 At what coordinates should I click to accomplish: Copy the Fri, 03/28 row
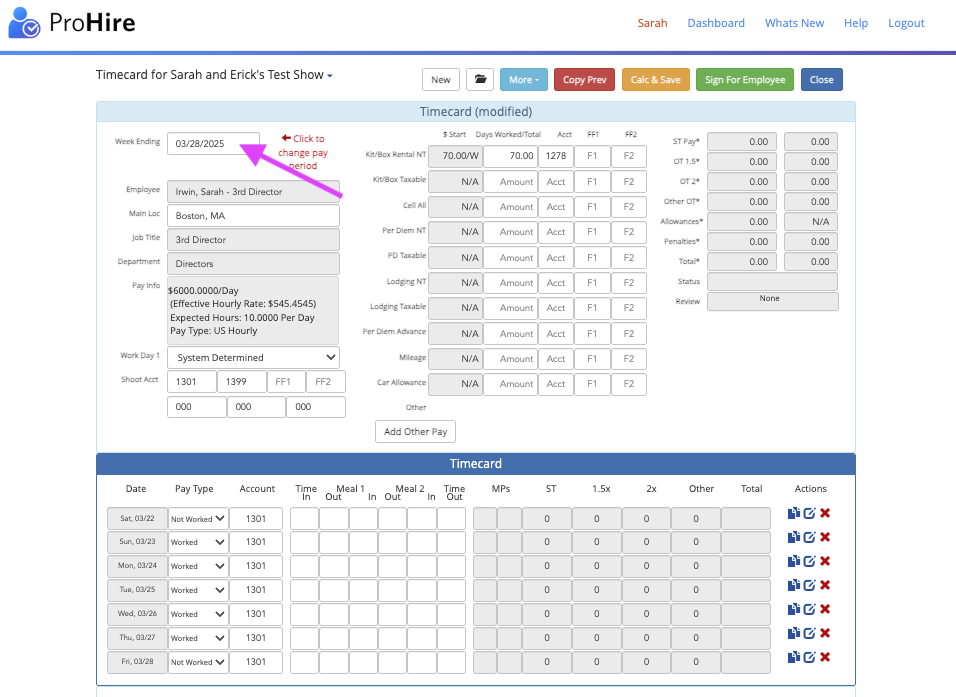[x=793, y=657]
